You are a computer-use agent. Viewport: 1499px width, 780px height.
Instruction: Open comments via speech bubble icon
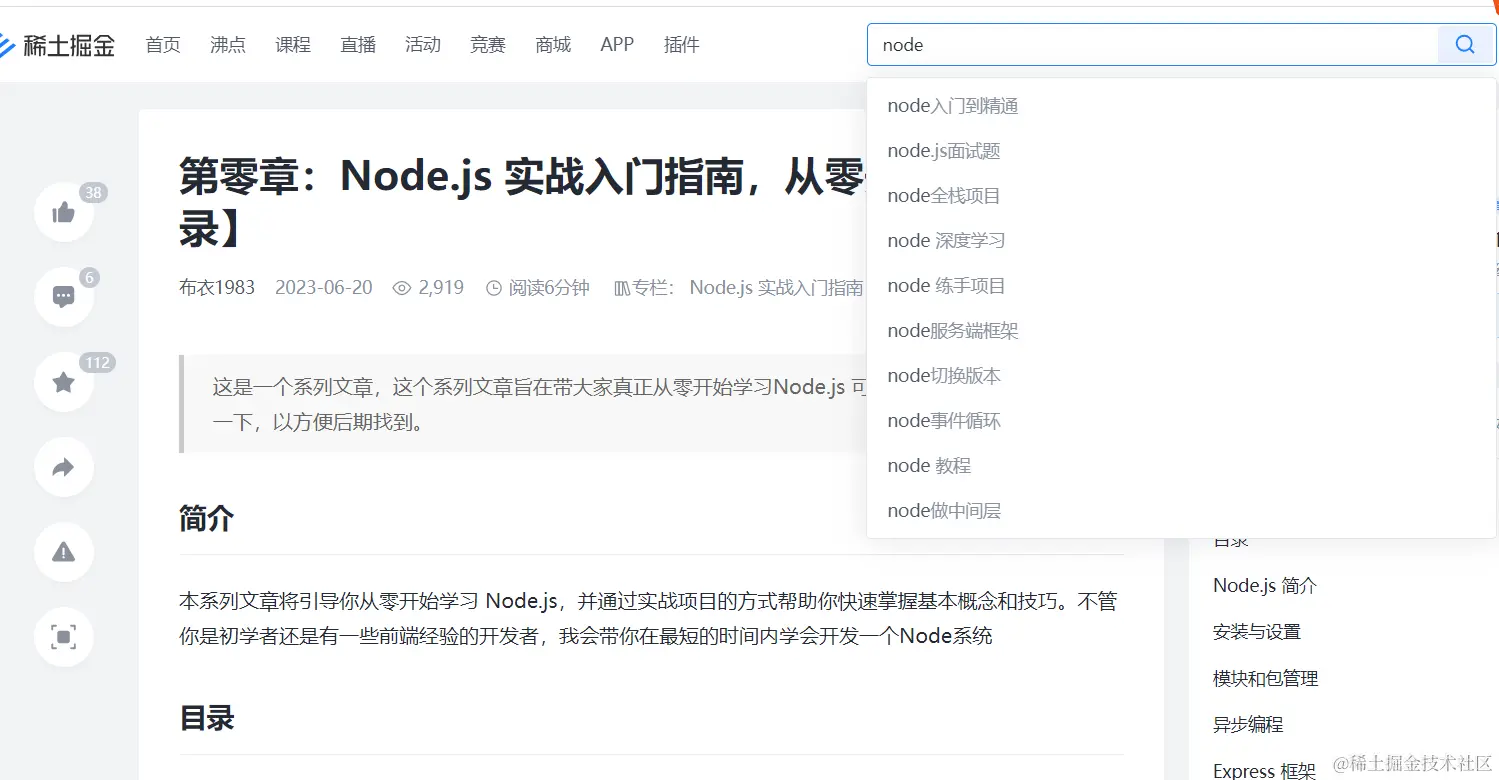(x=64, y=297)
